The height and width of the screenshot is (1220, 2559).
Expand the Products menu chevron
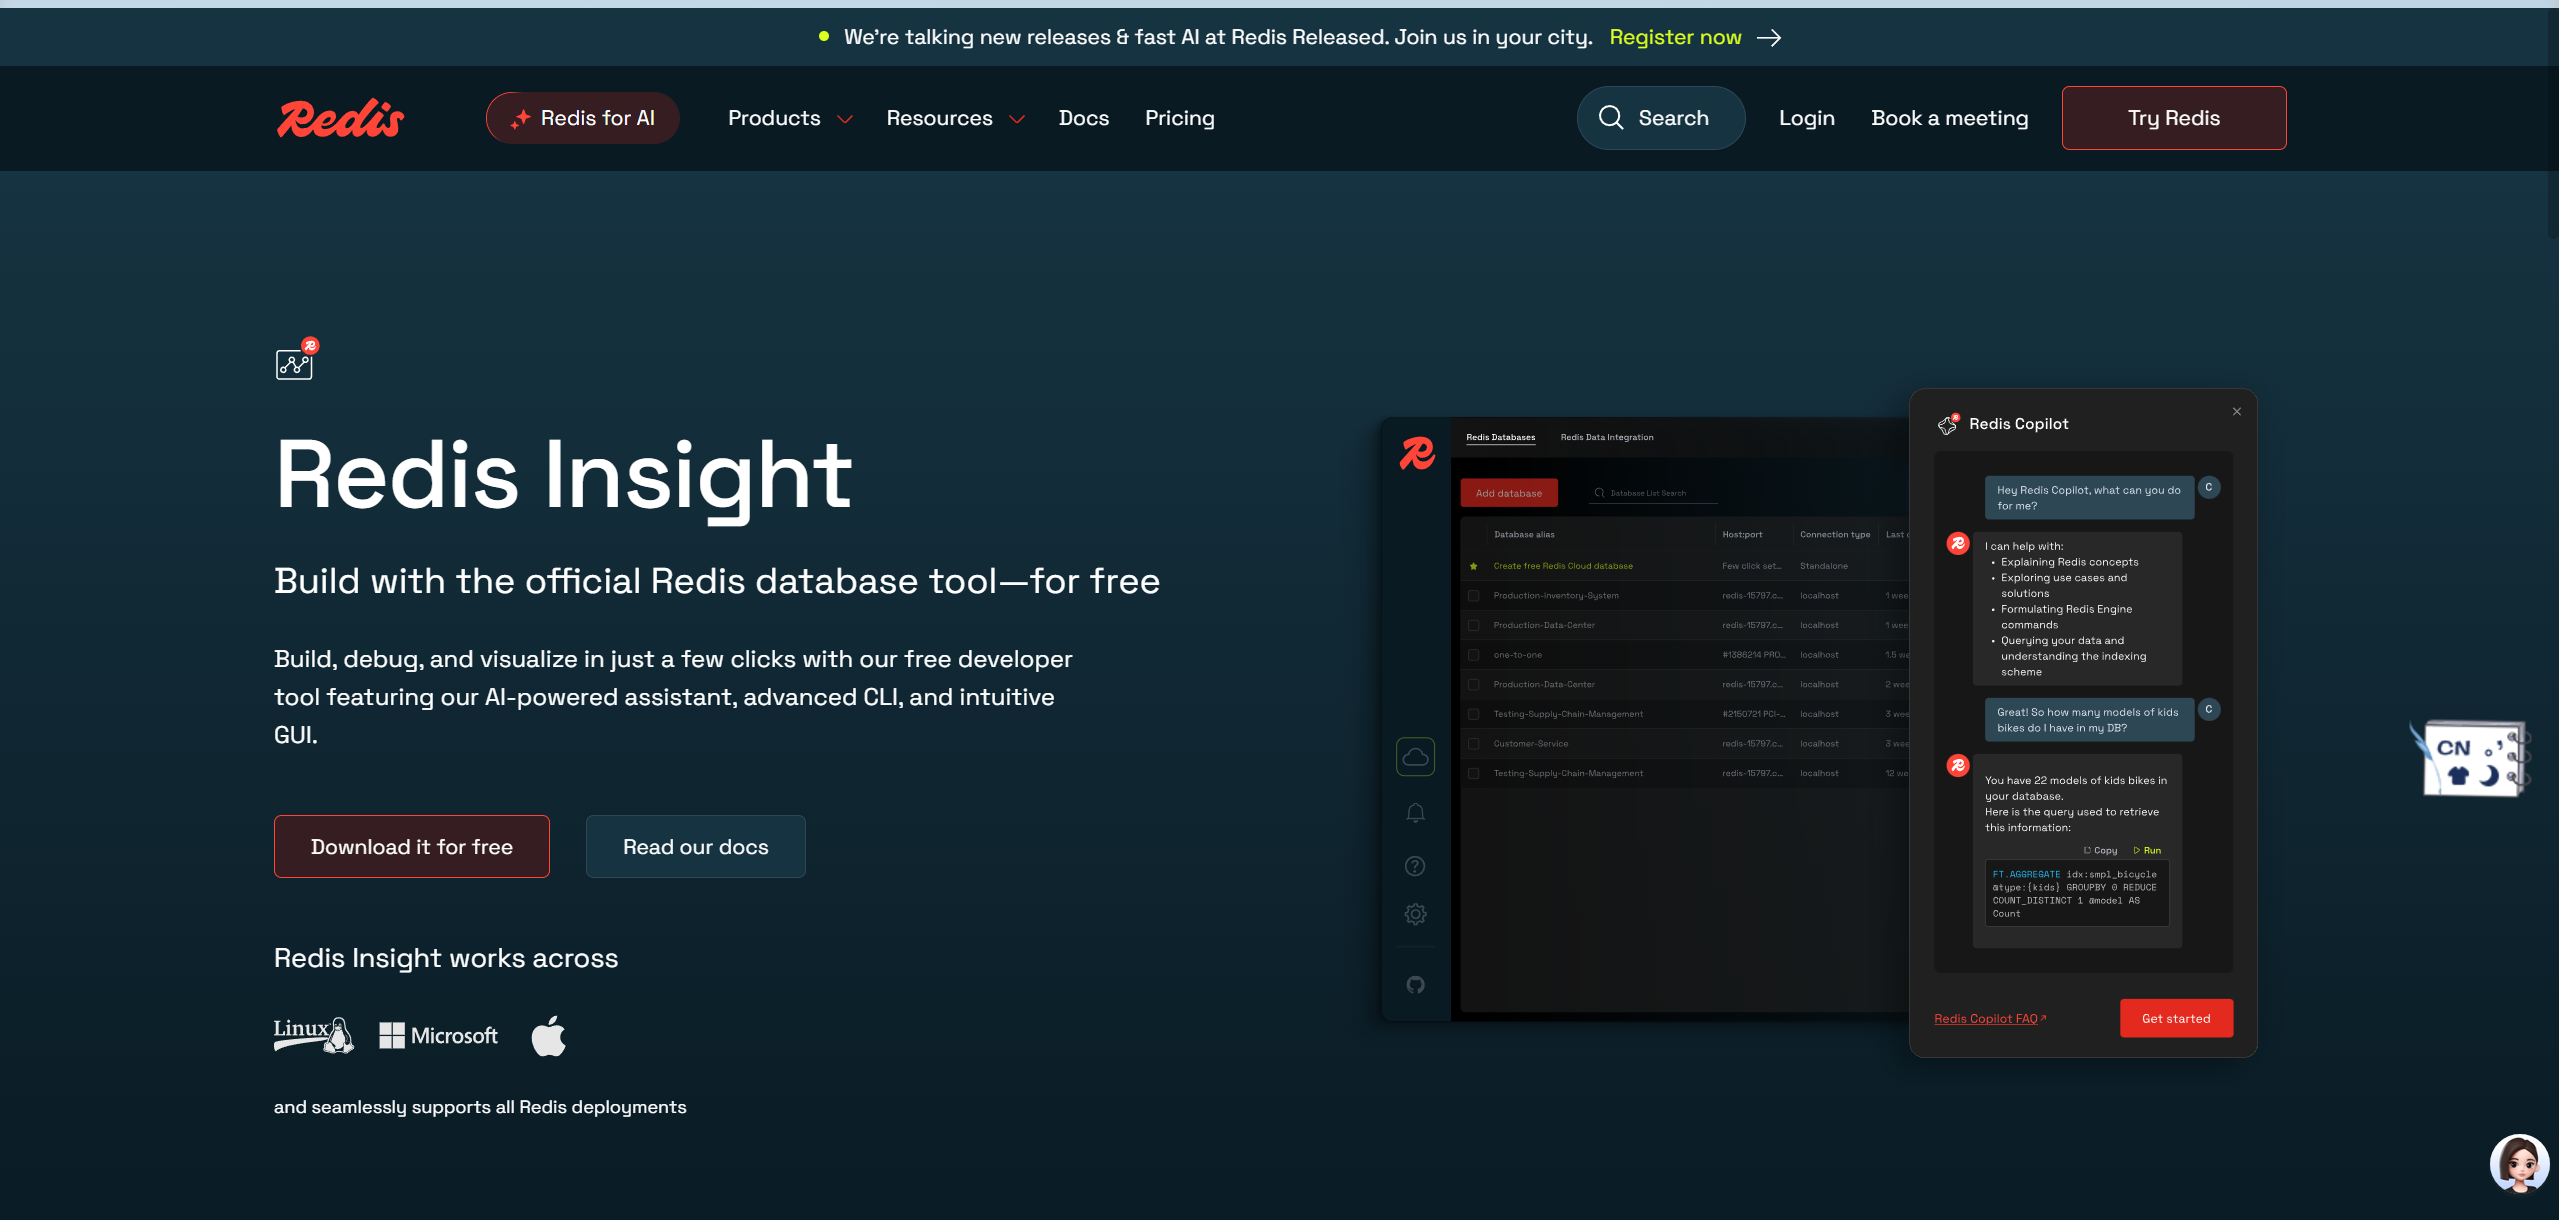(x=845, y=119)
